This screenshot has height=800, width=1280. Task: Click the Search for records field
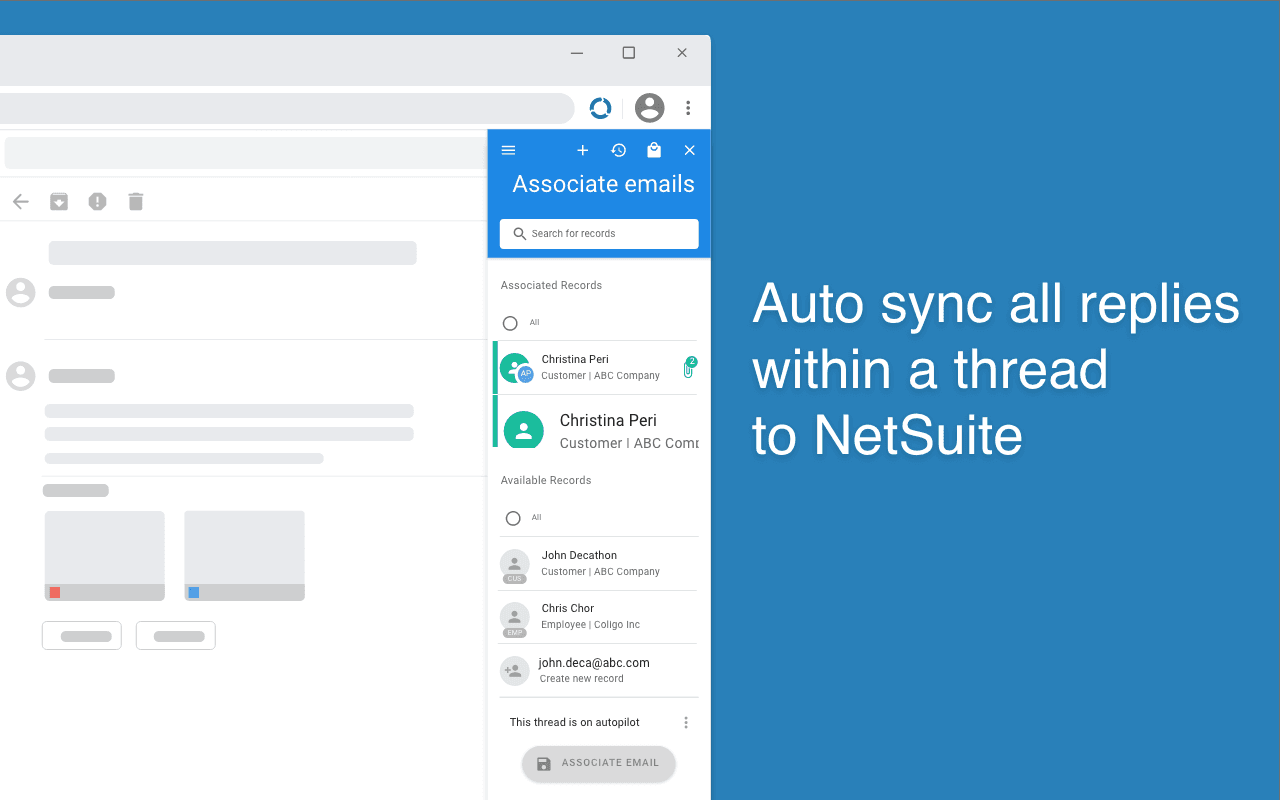pos(598,233)
